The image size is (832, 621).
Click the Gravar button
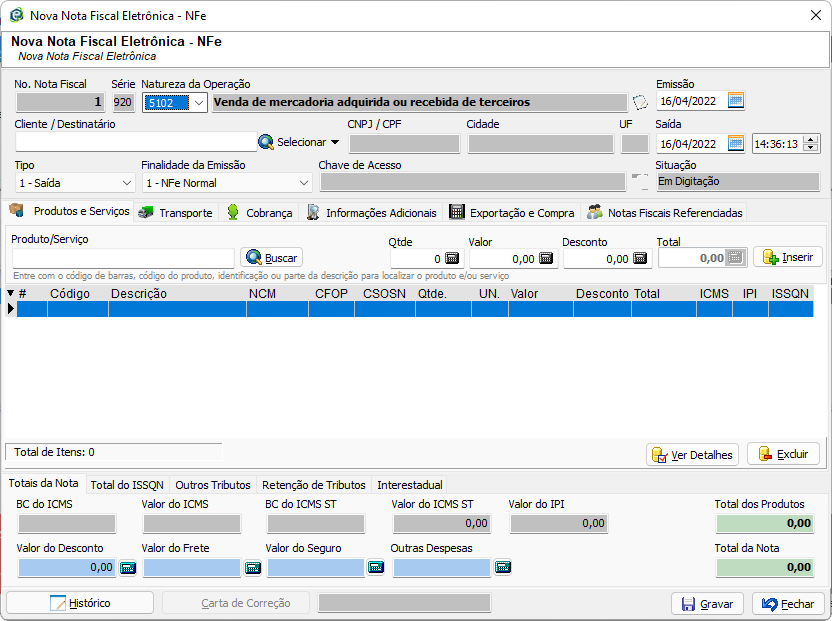[707, 604]
